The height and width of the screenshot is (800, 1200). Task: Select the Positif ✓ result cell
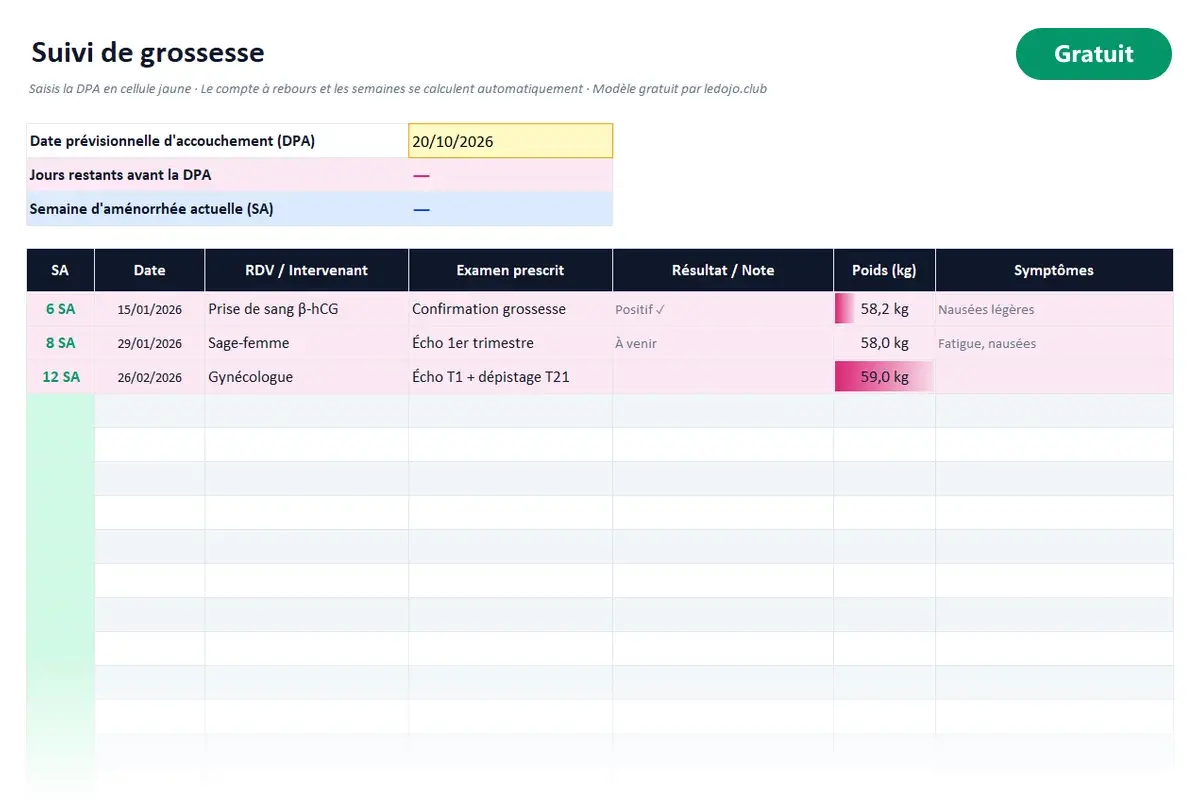723,309
